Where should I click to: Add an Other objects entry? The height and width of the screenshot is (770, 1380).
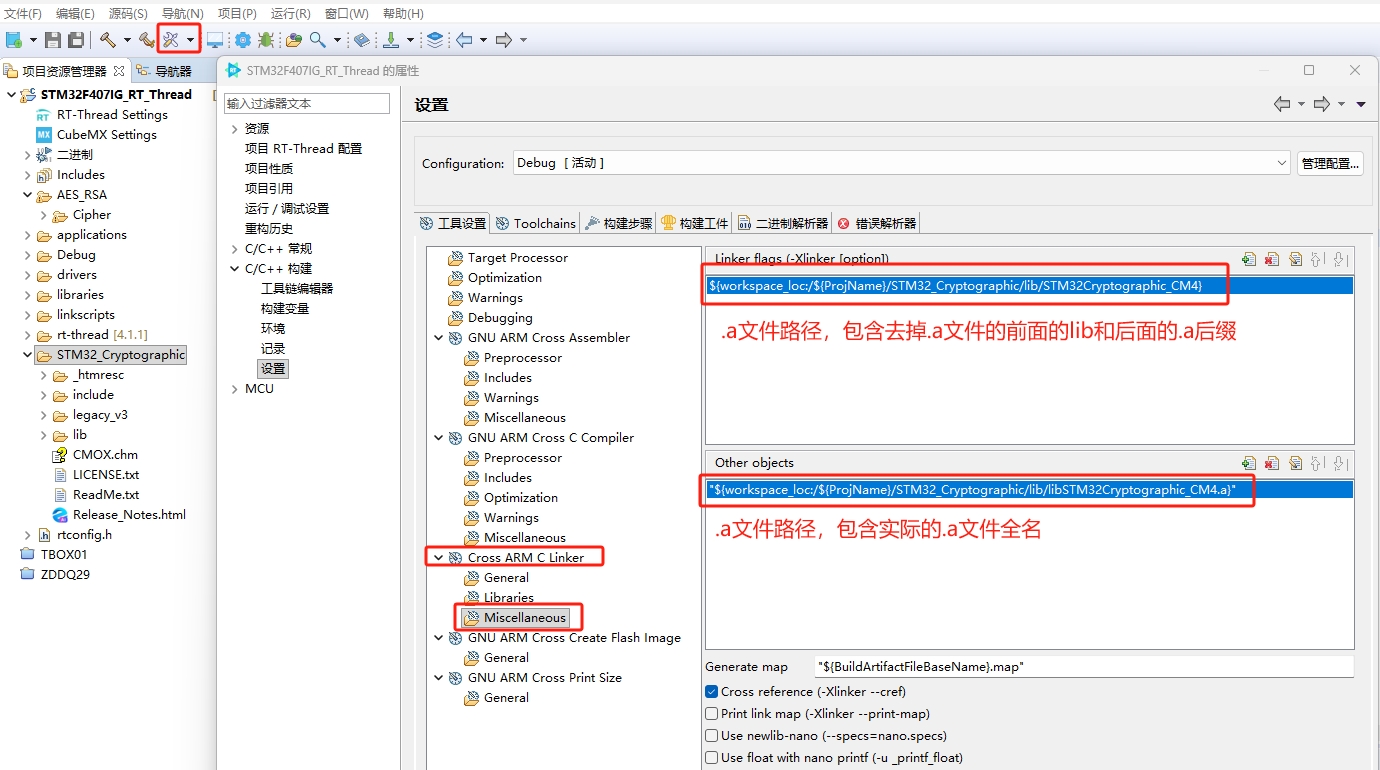pos(1249,463)
